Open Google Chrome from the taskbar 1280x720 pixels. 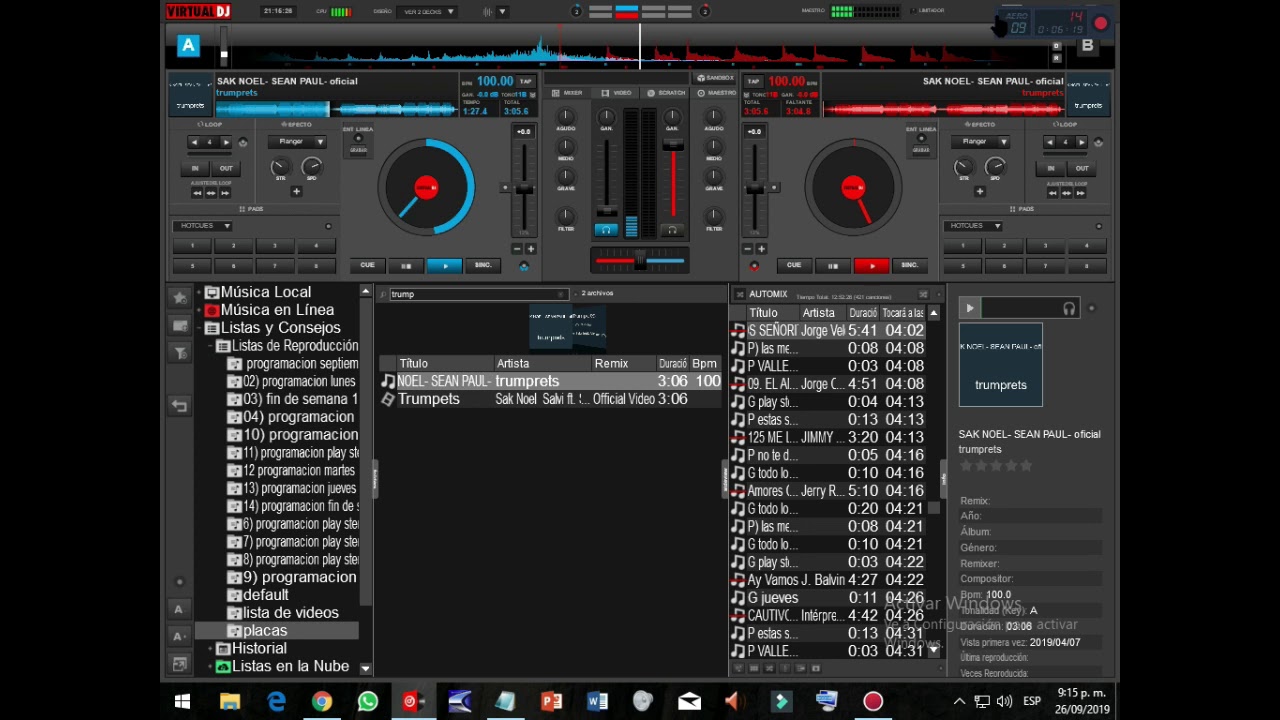click(x=321, y=701)
